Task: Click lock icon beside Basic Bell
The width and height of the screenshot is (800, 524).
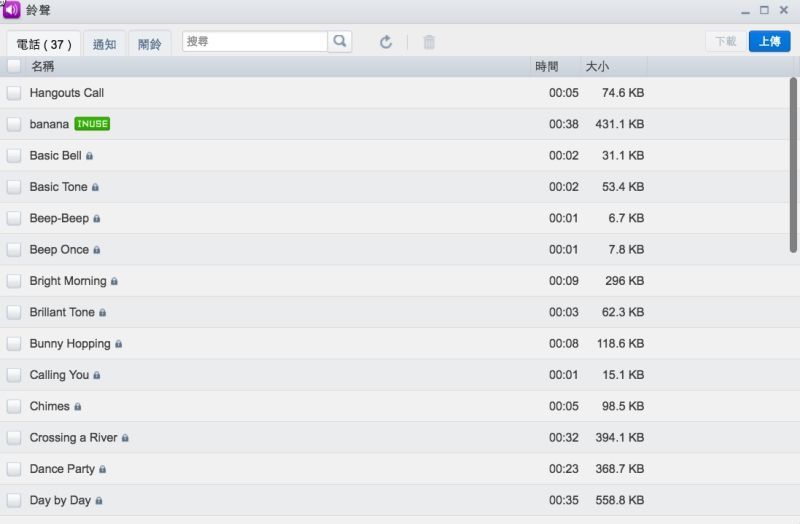Action: [x=89, y=156]
